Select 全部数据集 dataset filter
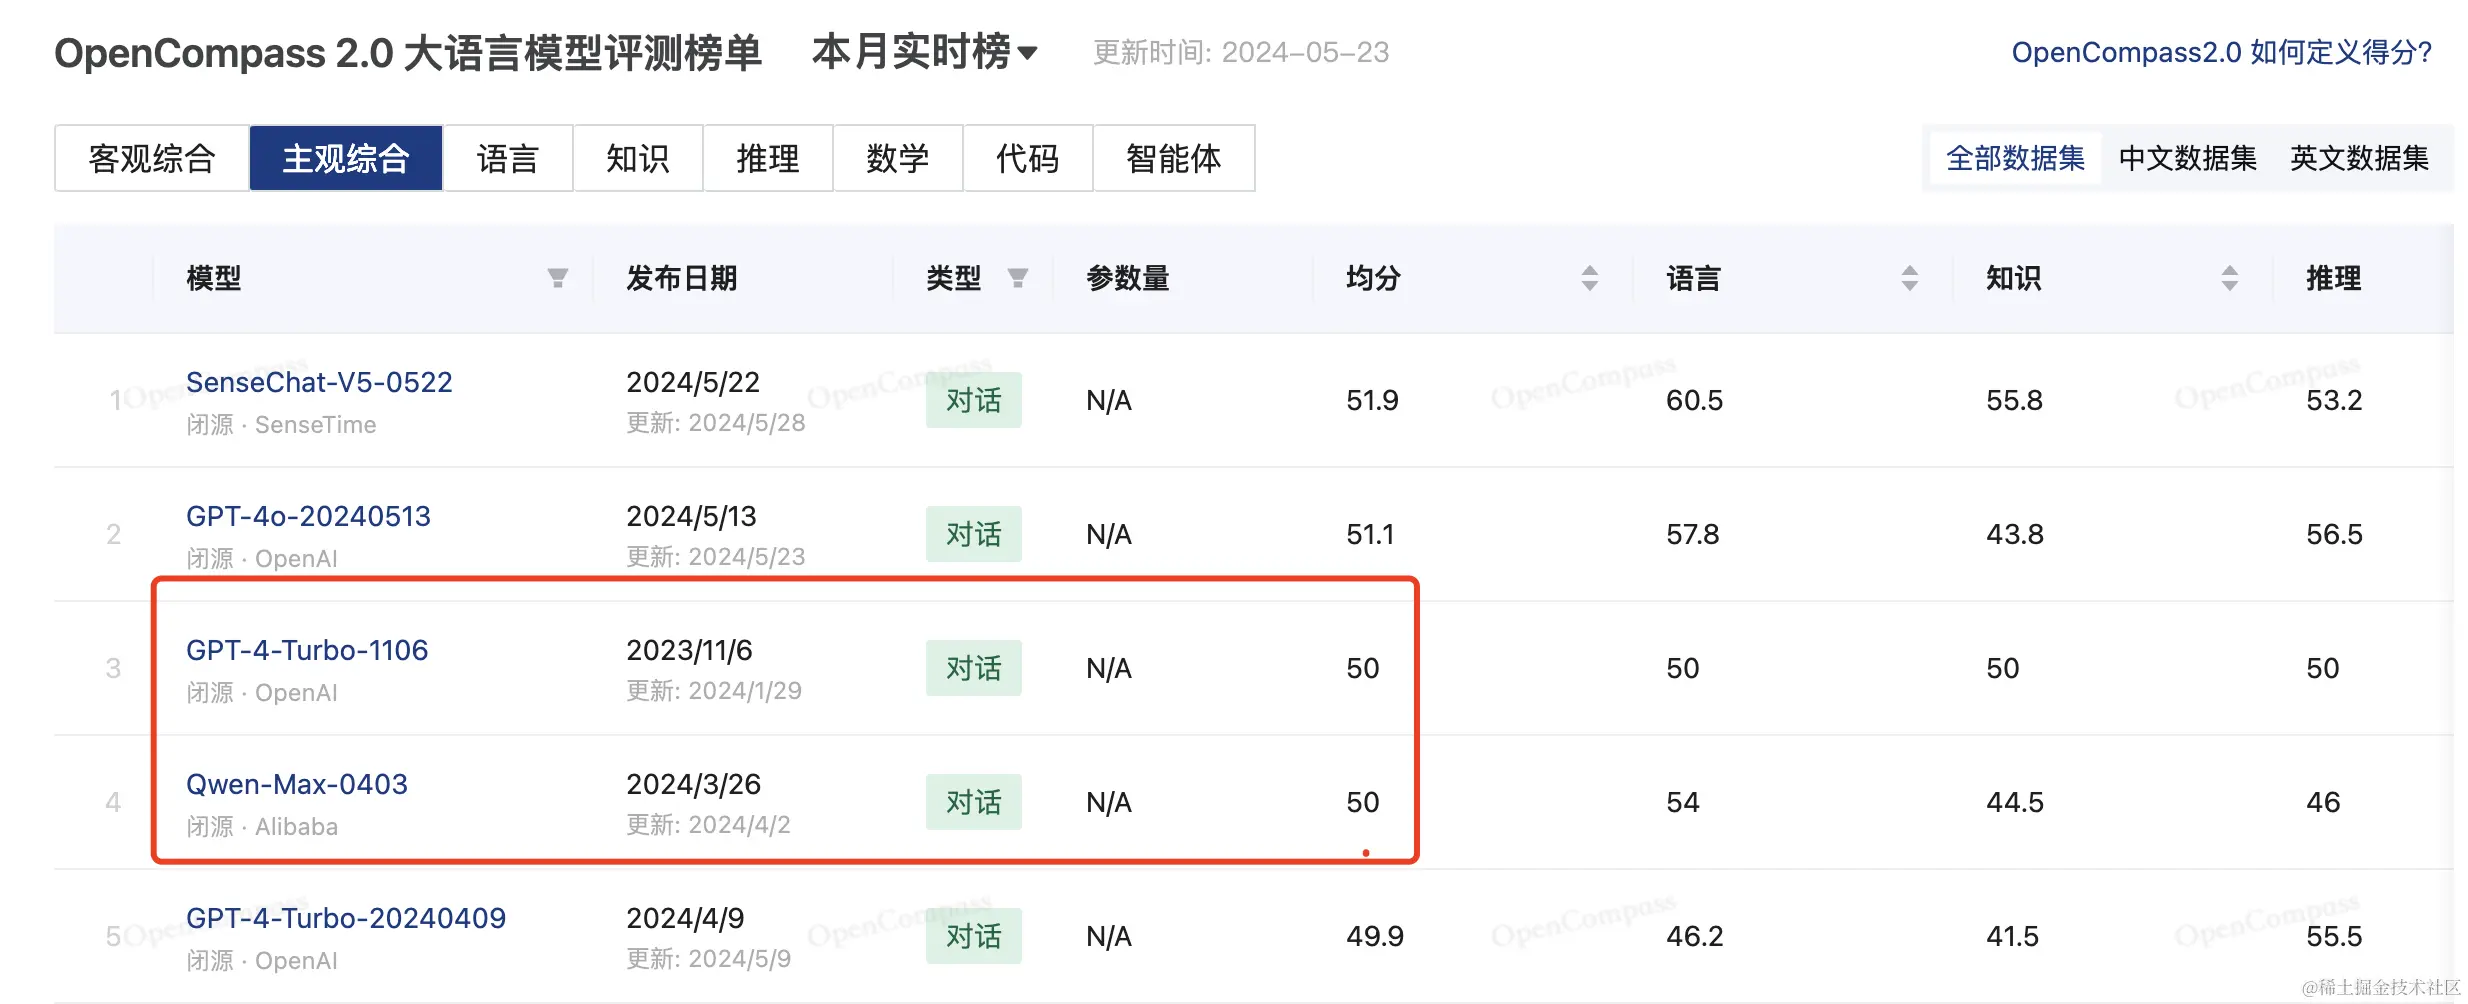2468x1004 pixels. (x=2015, y=158)
